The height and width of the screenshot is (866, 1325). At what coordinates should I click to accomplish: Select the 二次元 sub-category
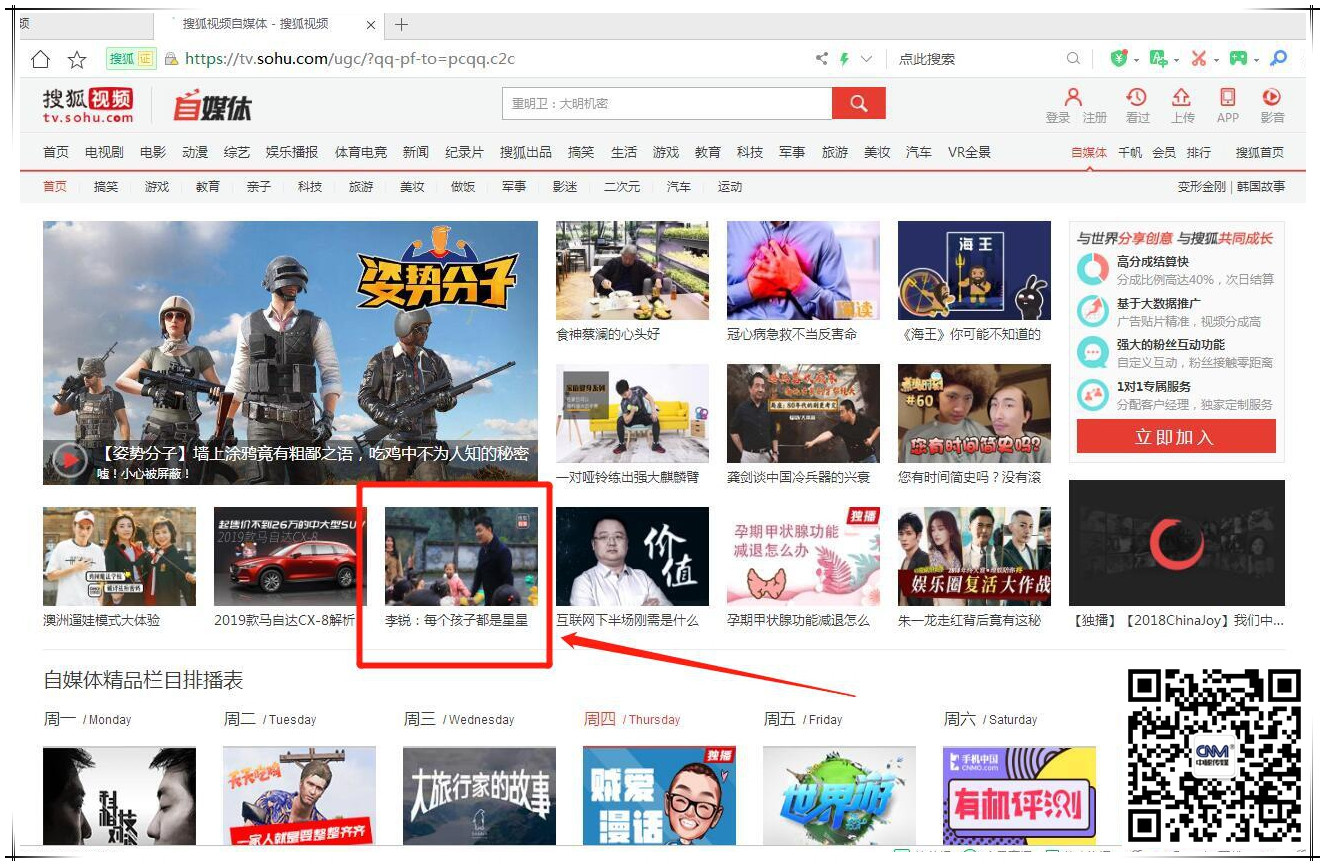point(622,187)
